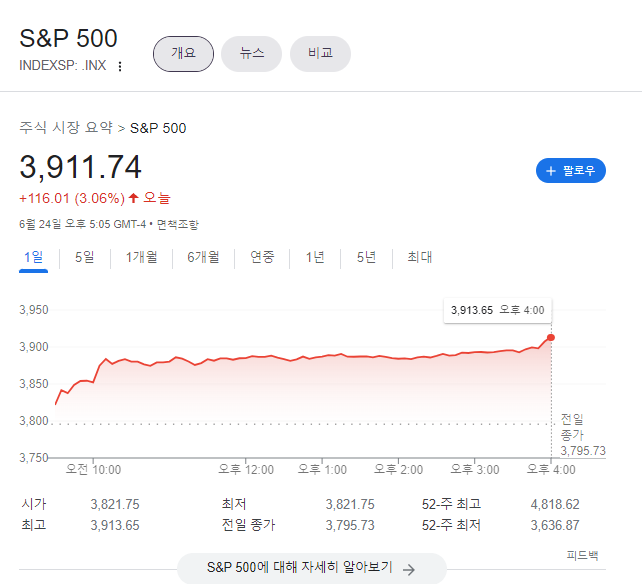
Task: Open the 비교 compare chip
Action: tap(320, 54)
